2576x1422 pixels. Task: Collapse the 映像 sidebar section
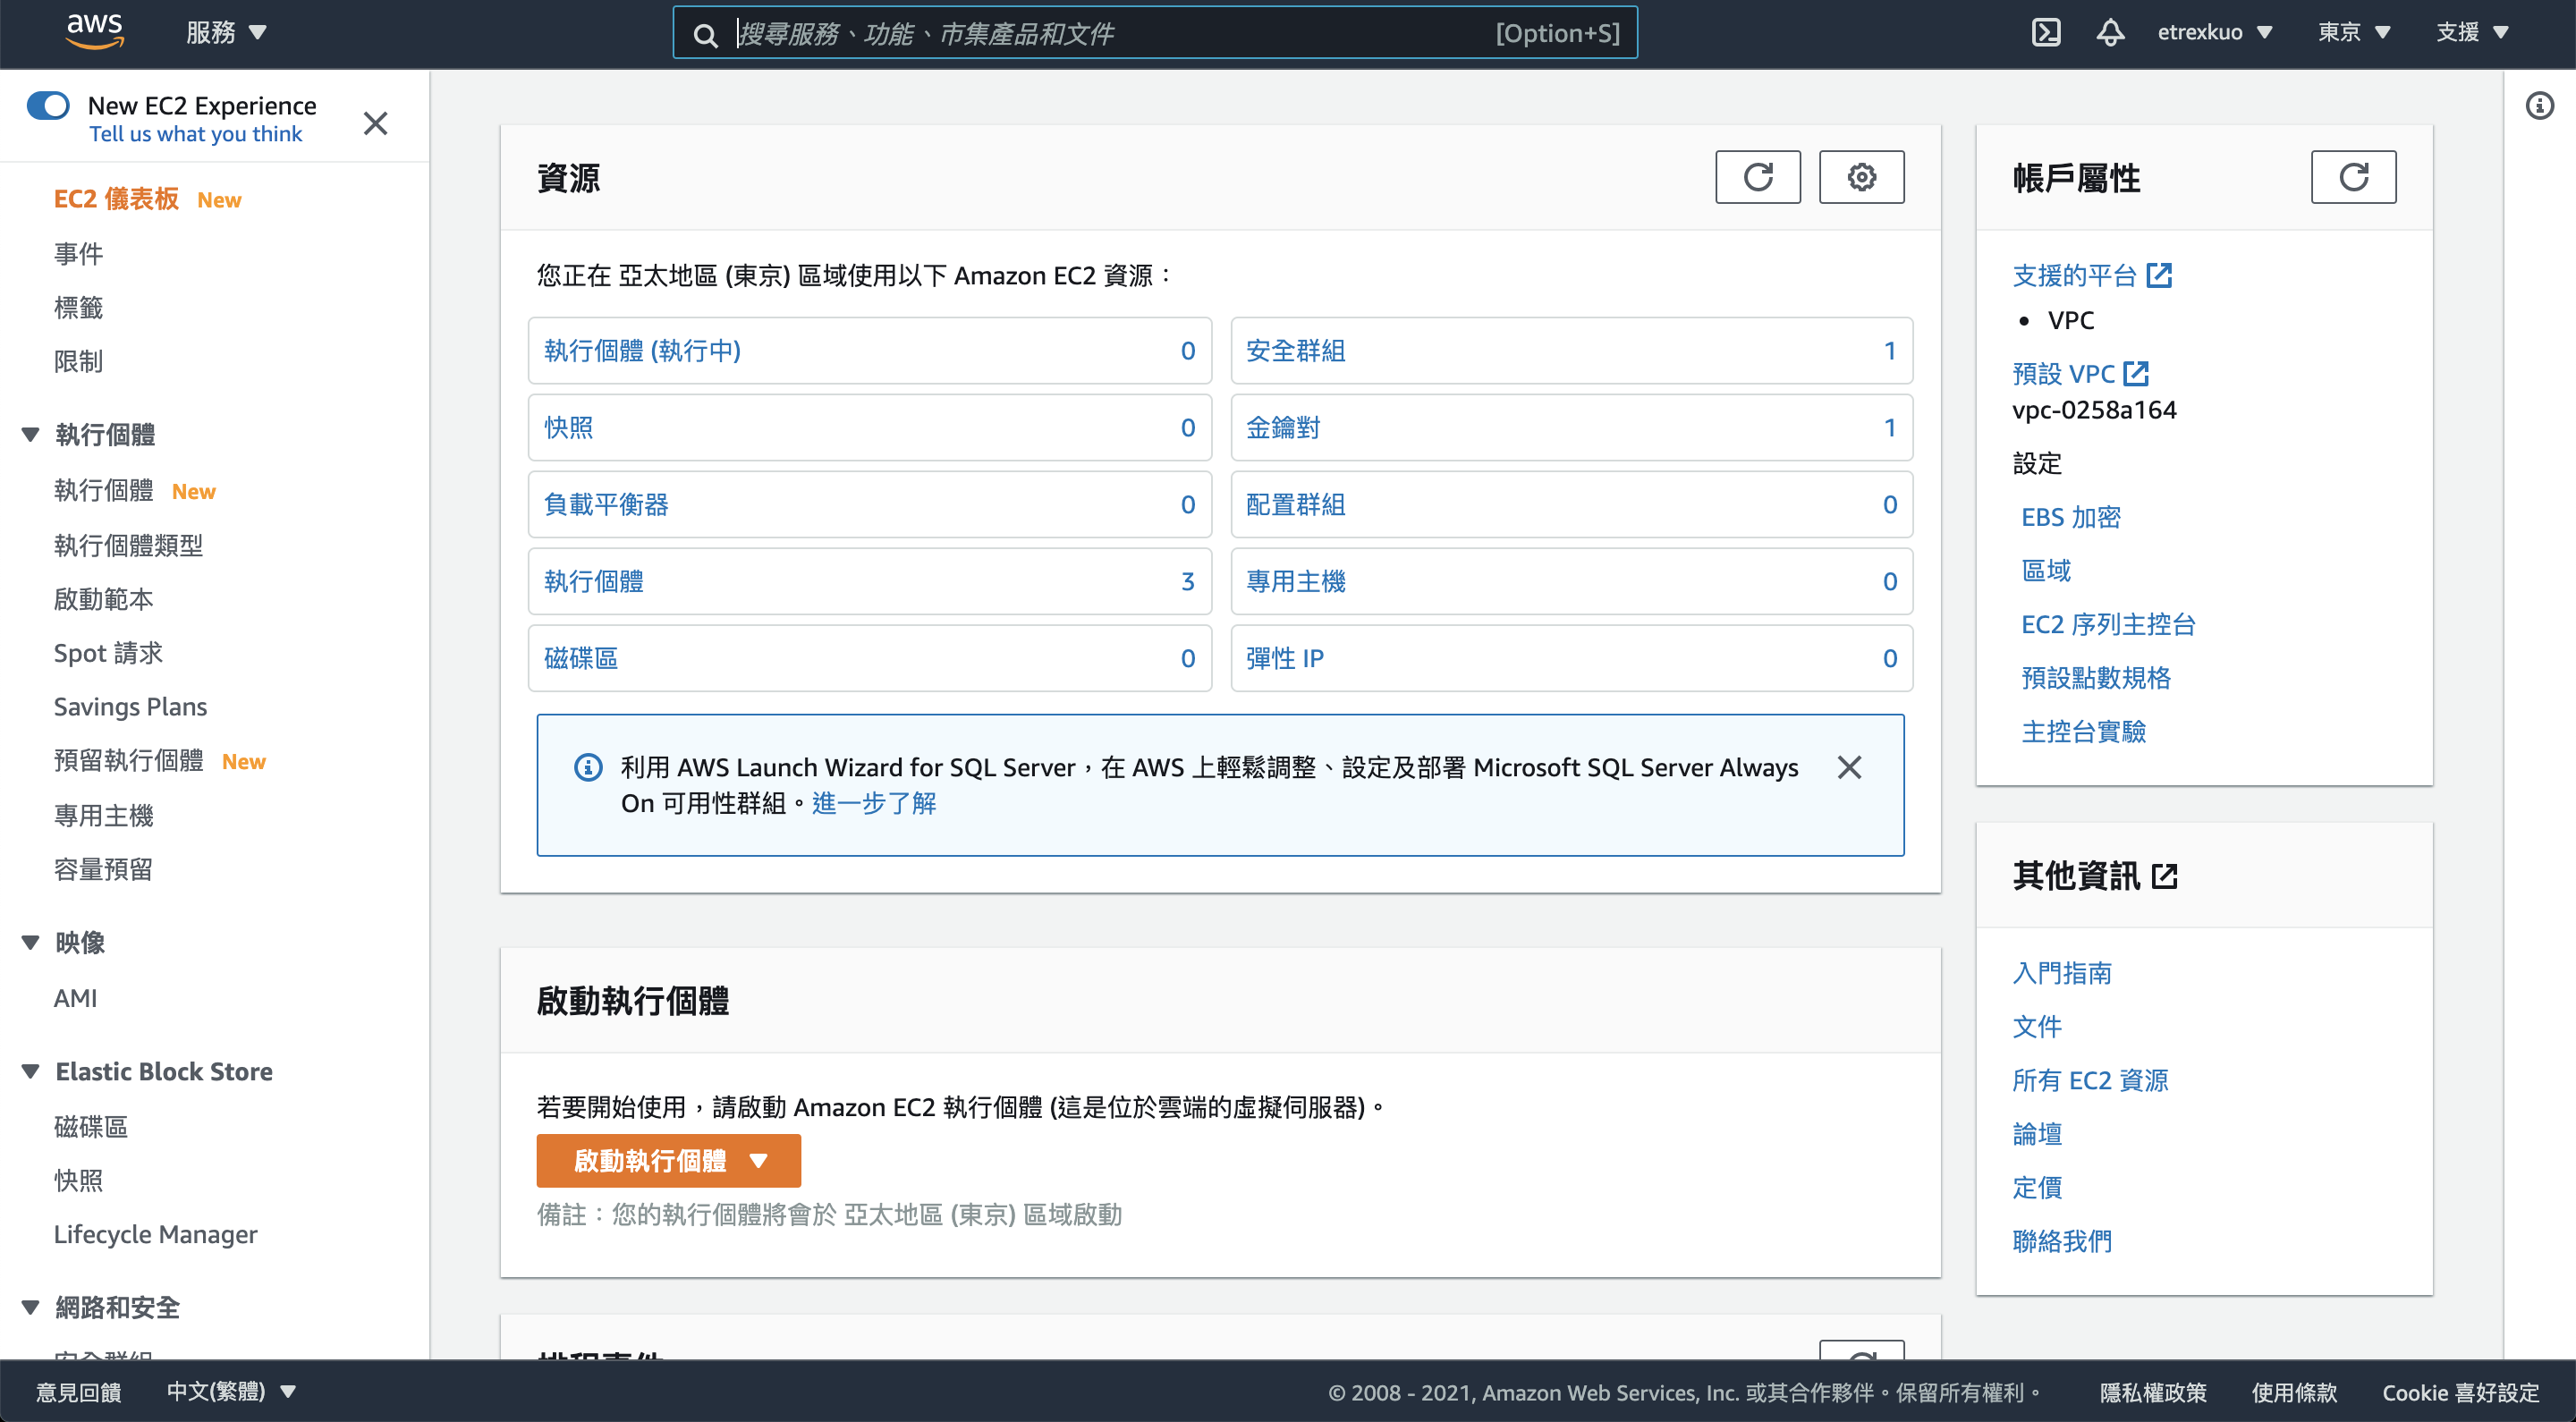[x=30, y=943]
